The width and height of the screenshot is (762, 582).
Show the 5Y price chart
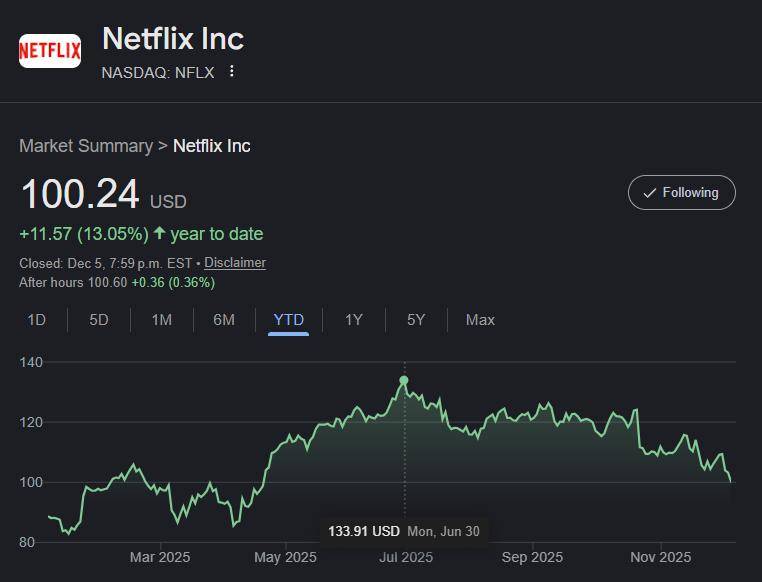(x=416, y=320)
